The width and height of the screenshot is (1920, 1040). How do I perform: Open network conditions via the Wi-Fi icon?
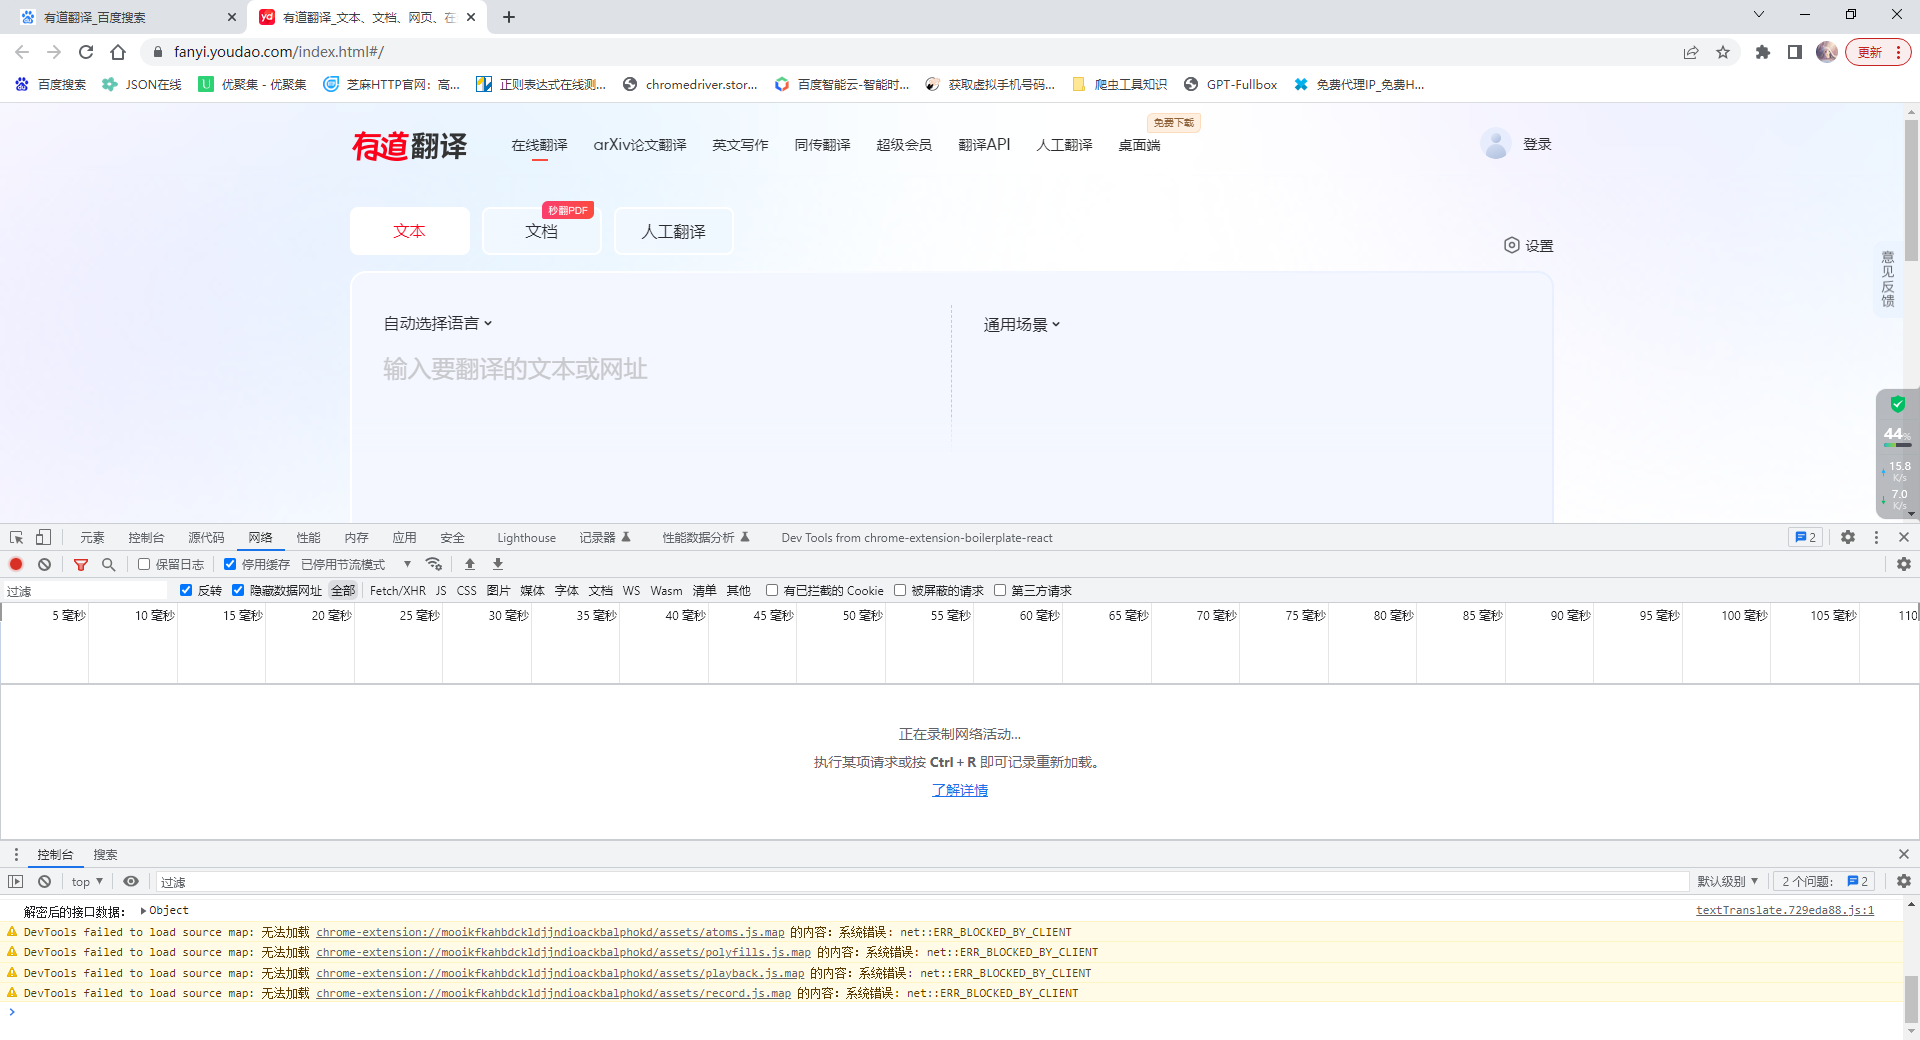(x=434, y=565)
